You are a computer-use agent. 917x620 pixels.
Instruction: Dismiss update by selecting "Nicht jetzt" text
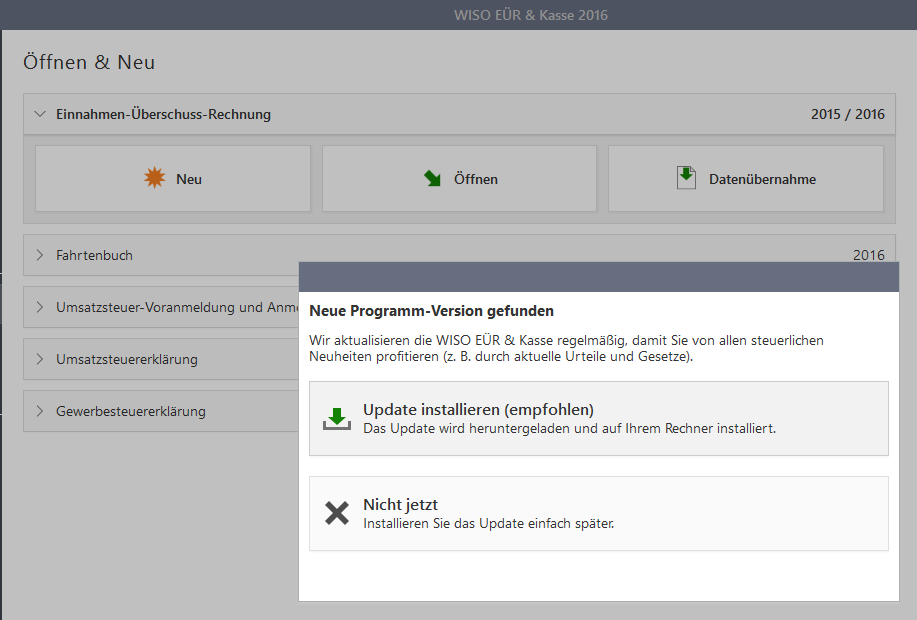pos(400,505)
